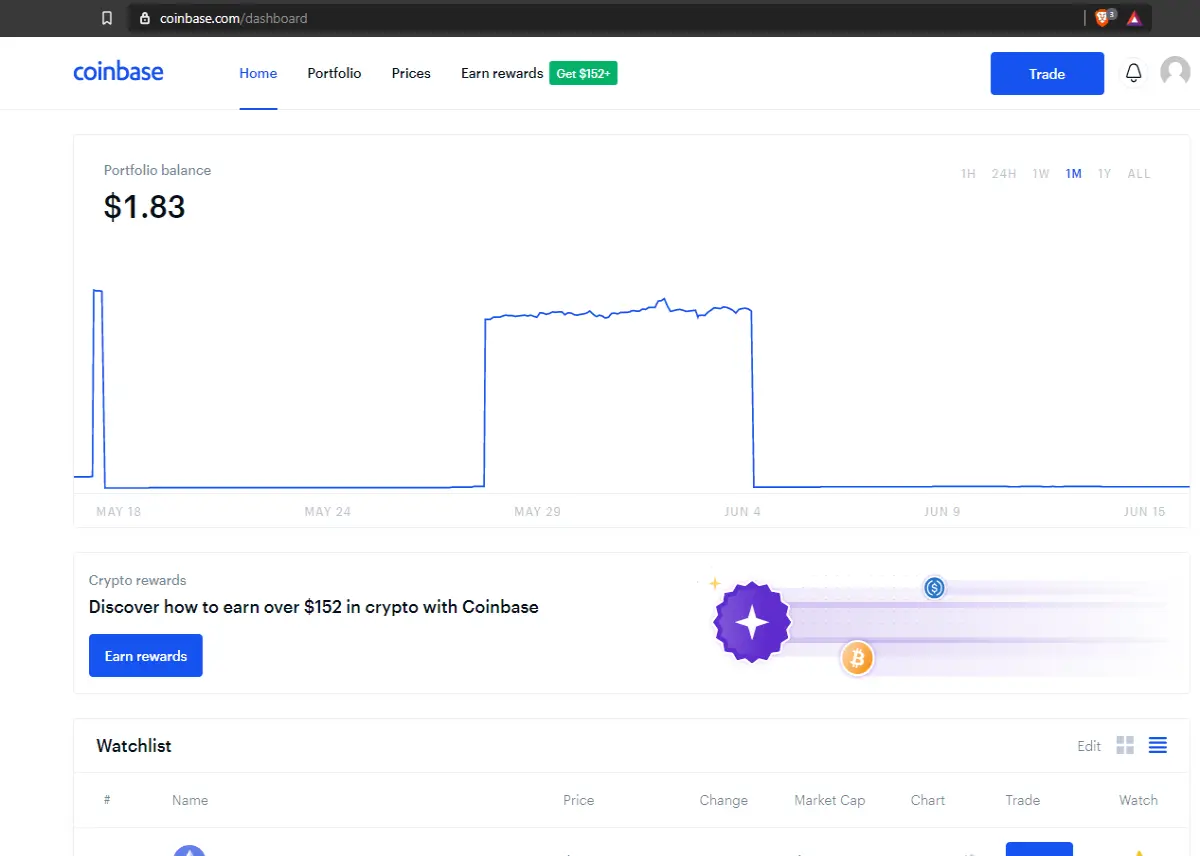
Task: Click the Watchlist heading
Action: pyautogui.click(x=134, y=746)
